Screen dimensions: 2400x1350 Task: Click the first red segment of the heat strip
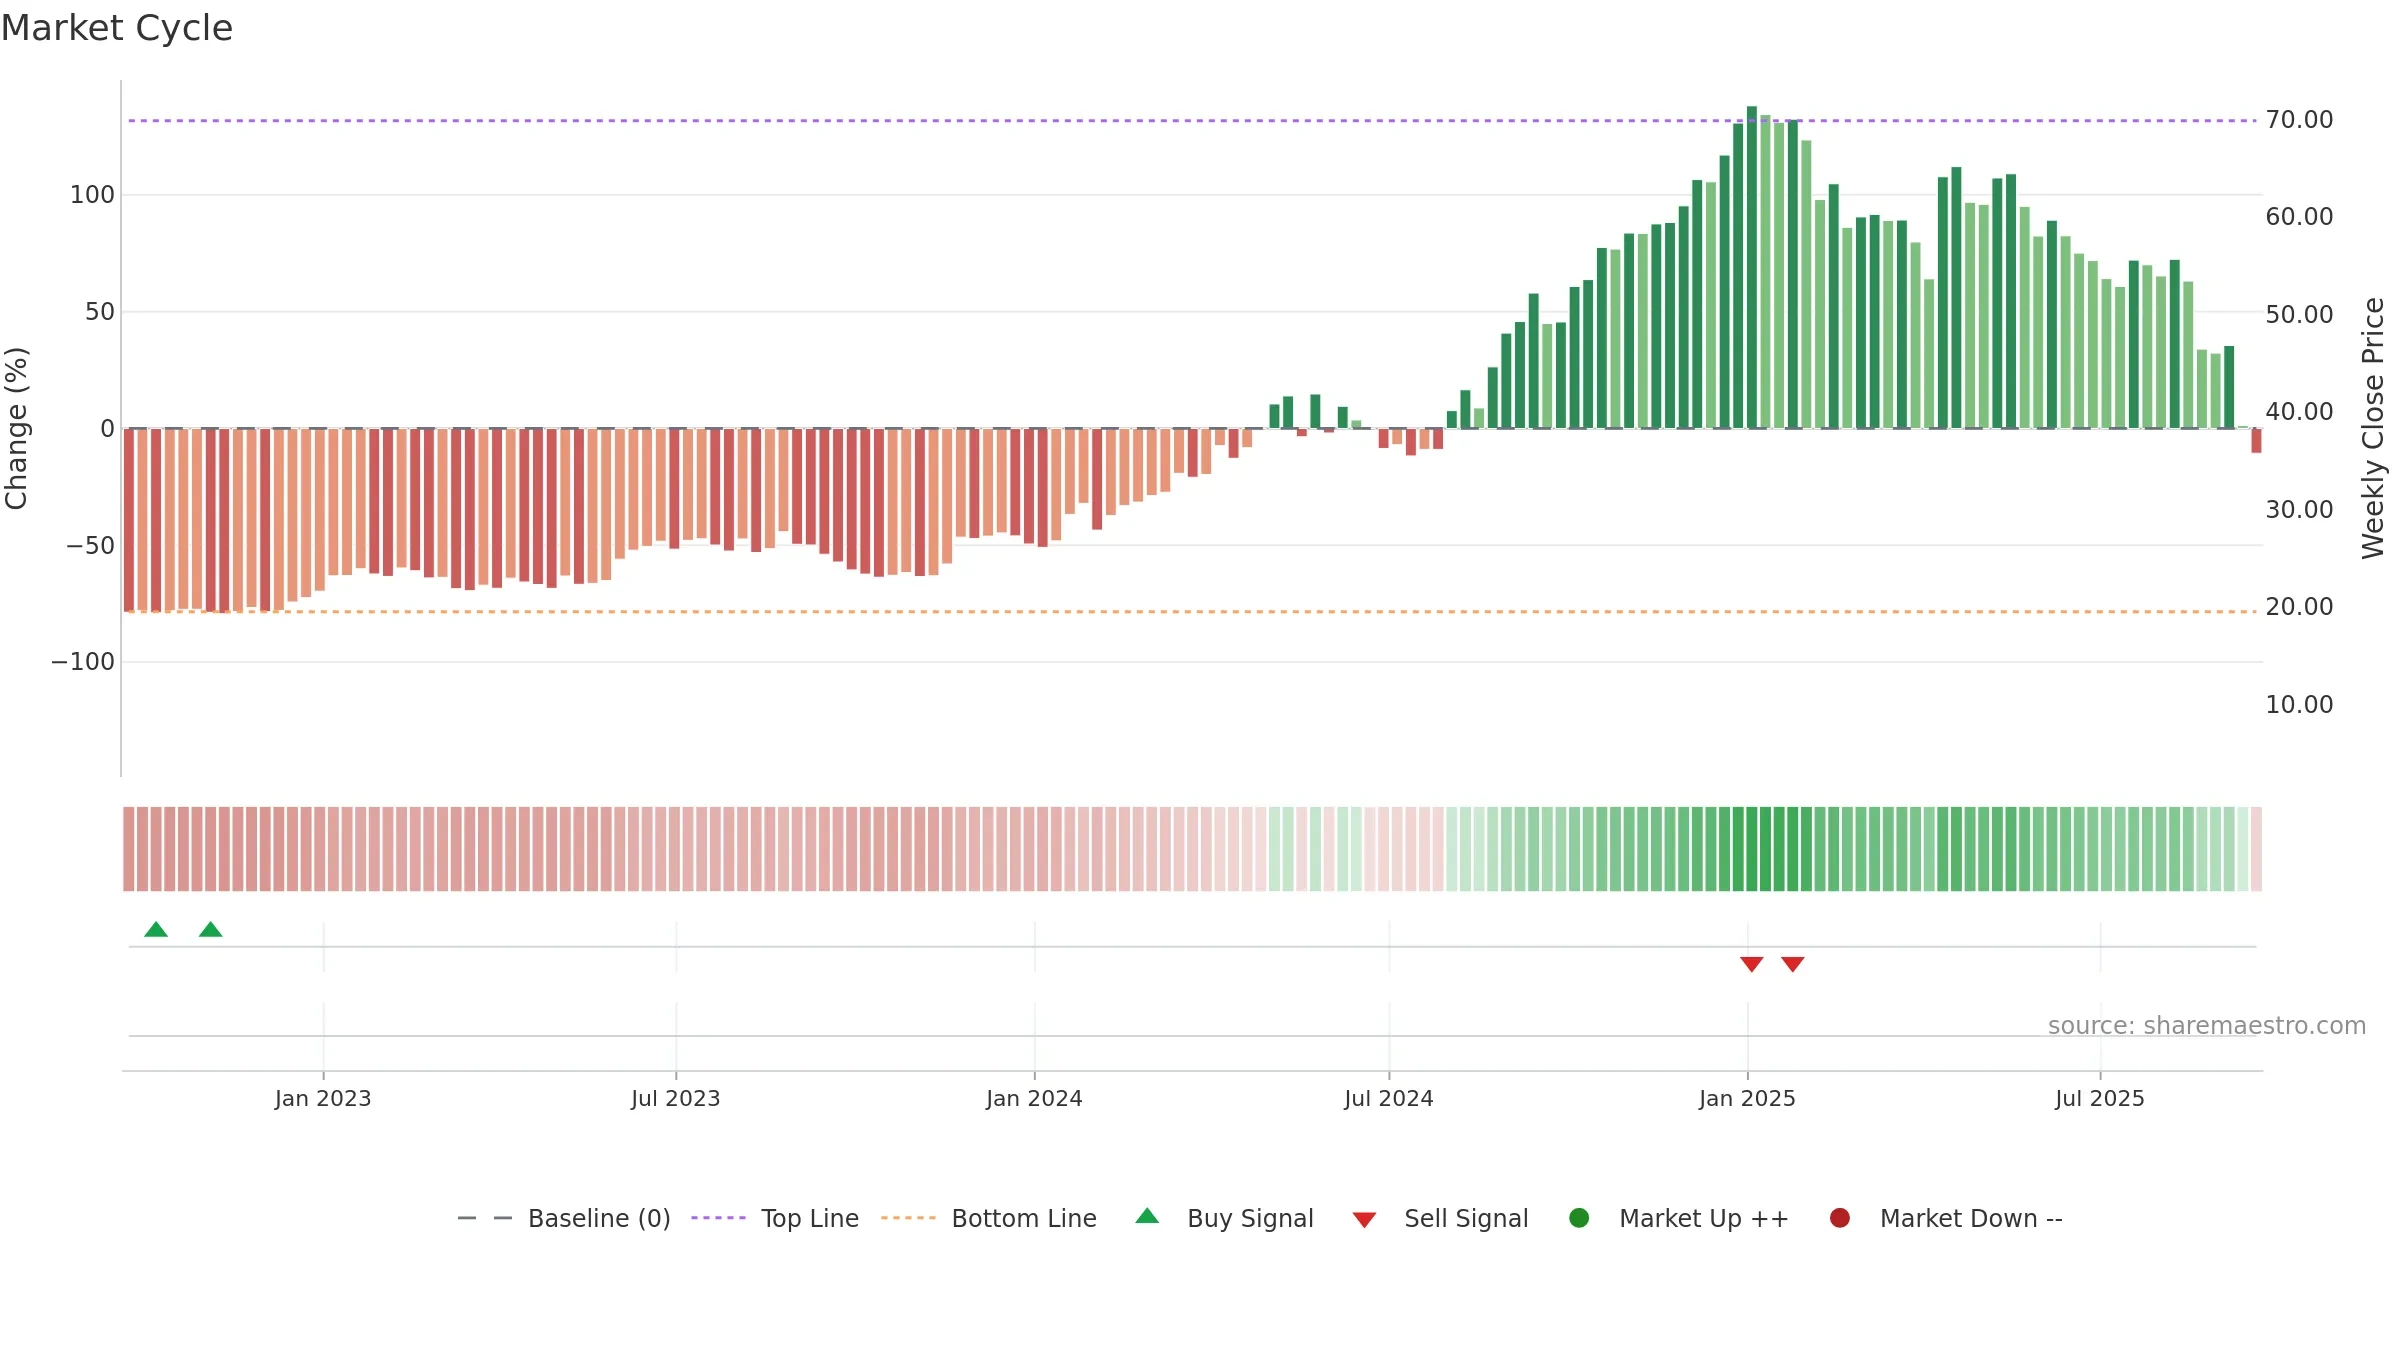(129, 849)
